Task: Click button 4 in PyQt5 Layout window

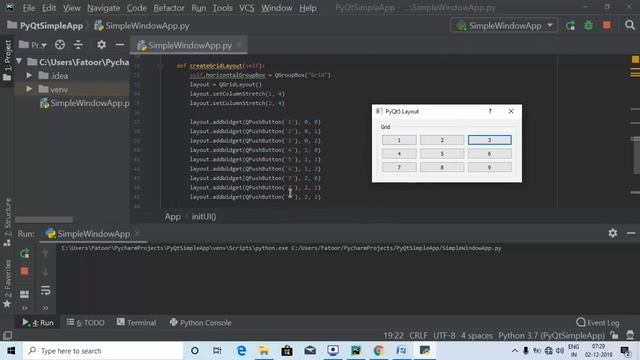Action: (x=399, y=154)
